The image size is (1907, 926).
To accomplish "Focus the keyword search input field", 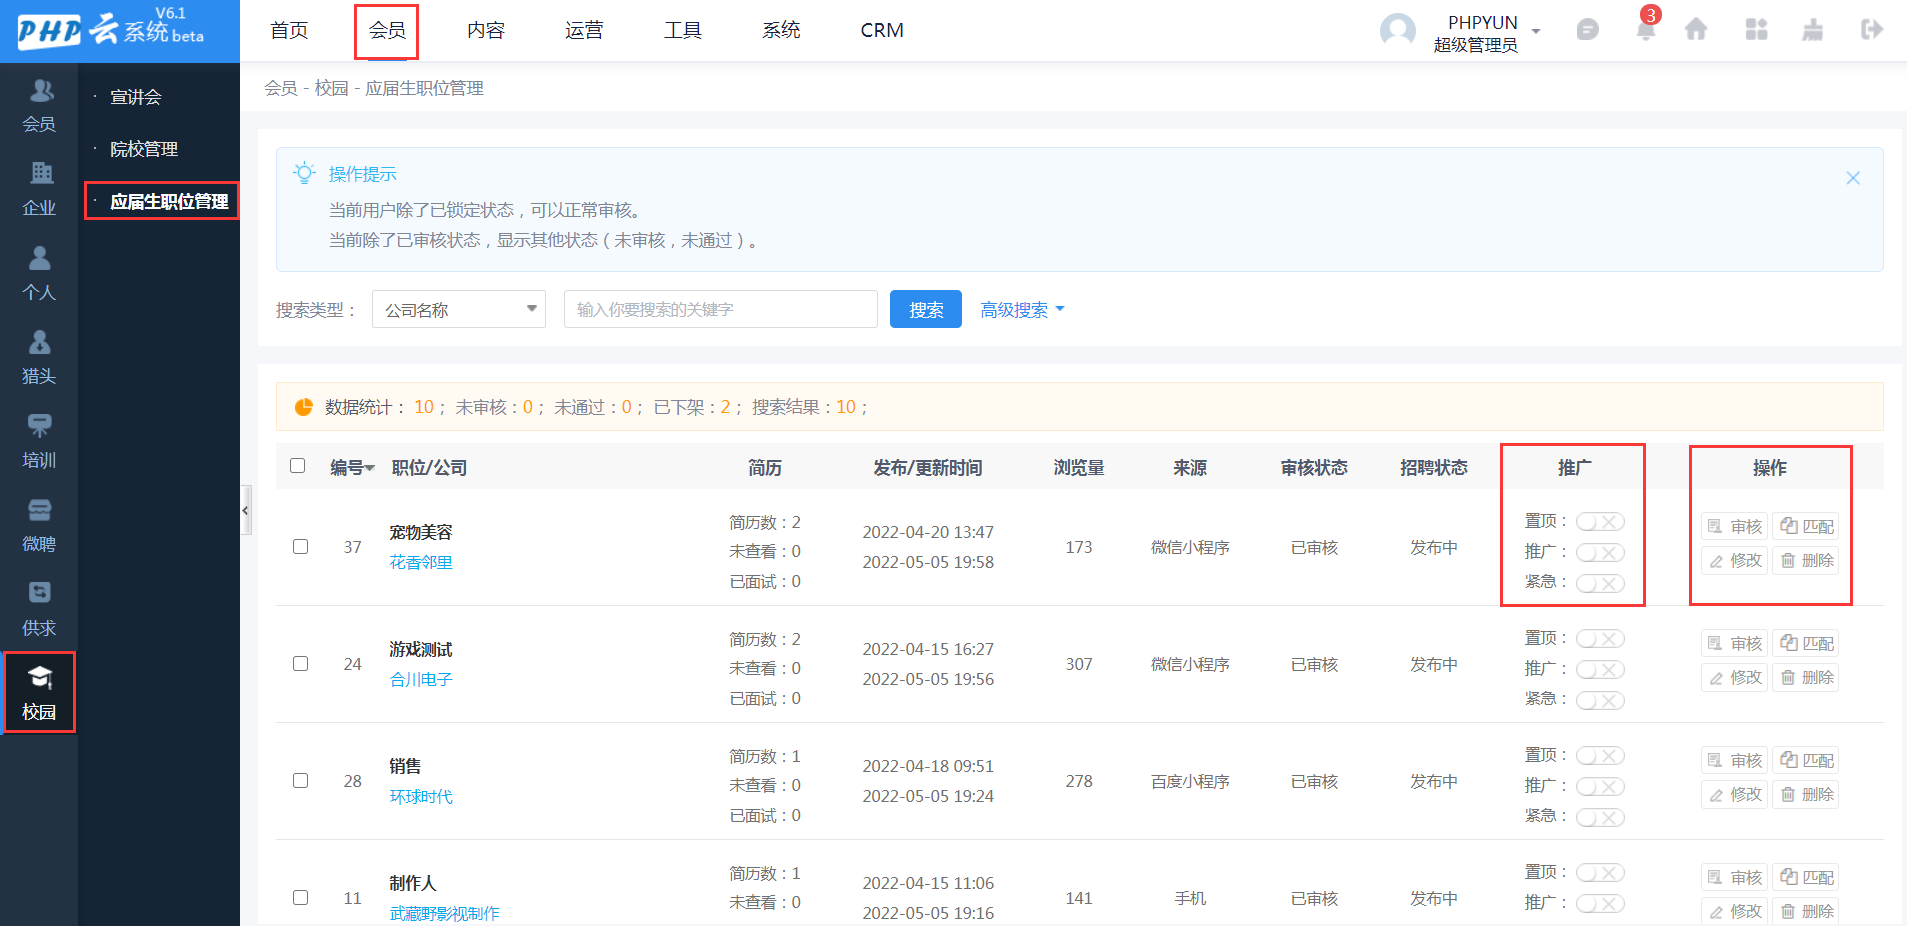I will click(x=721, y=309).
